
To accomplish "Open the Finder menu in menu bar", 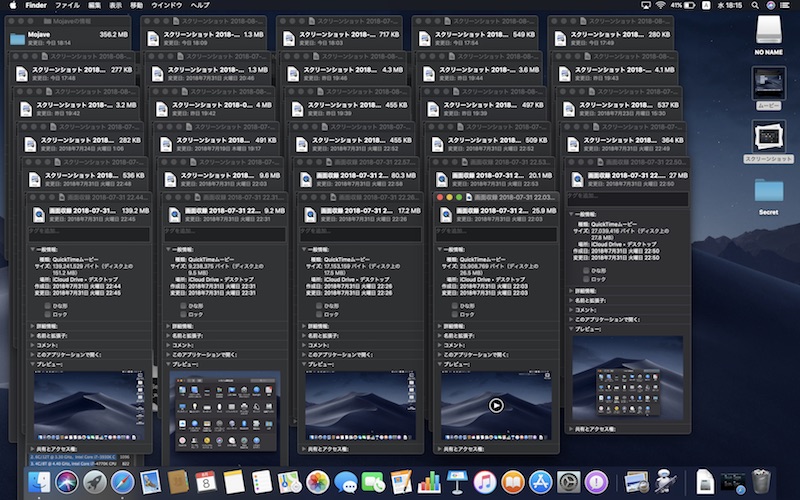I will 36,5.
